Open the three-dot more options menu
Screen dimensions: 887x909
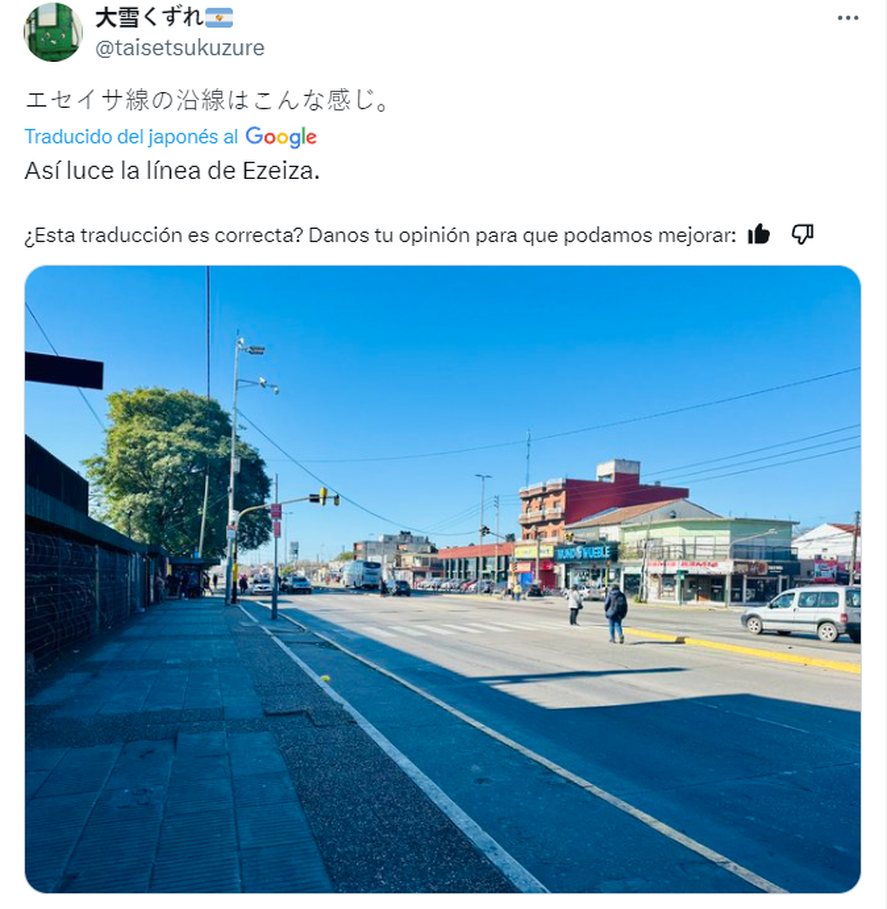(x=848, y=18)
